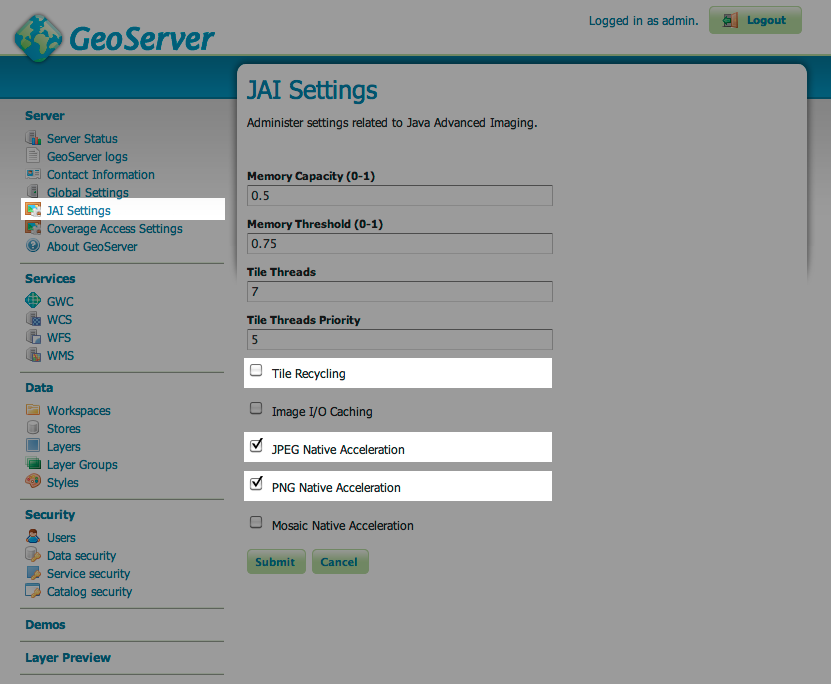The width and height of the screenshot is (831, 684).
Task: Focus the Tile Threads Priority field
Action: (400, 340)
